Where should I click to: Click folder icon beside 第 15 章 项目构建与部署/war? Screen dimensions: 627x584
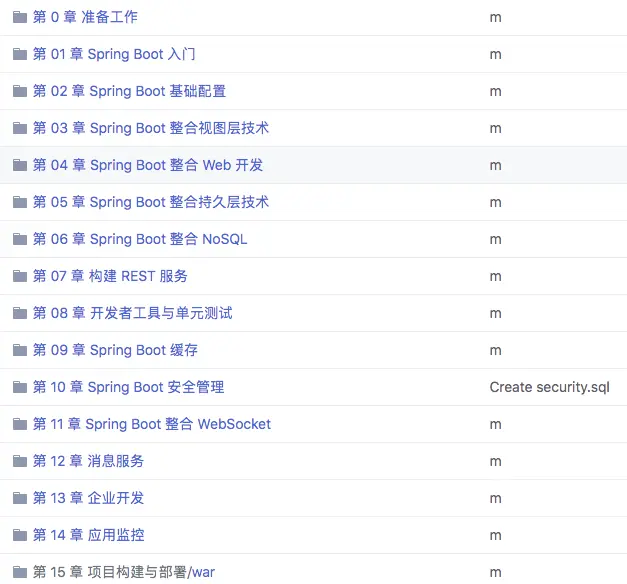pos(20,572)
